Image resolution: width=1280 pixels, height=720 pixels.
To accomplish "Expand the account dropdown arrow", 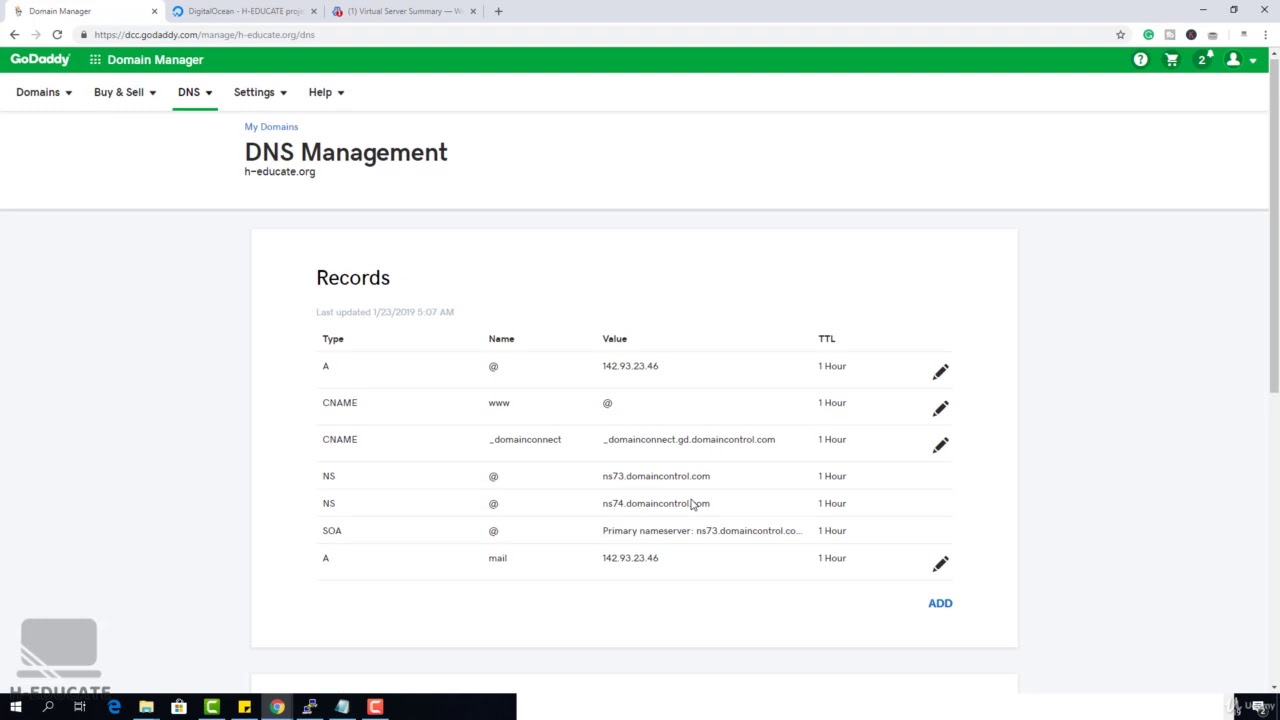I will point(1253,61).
